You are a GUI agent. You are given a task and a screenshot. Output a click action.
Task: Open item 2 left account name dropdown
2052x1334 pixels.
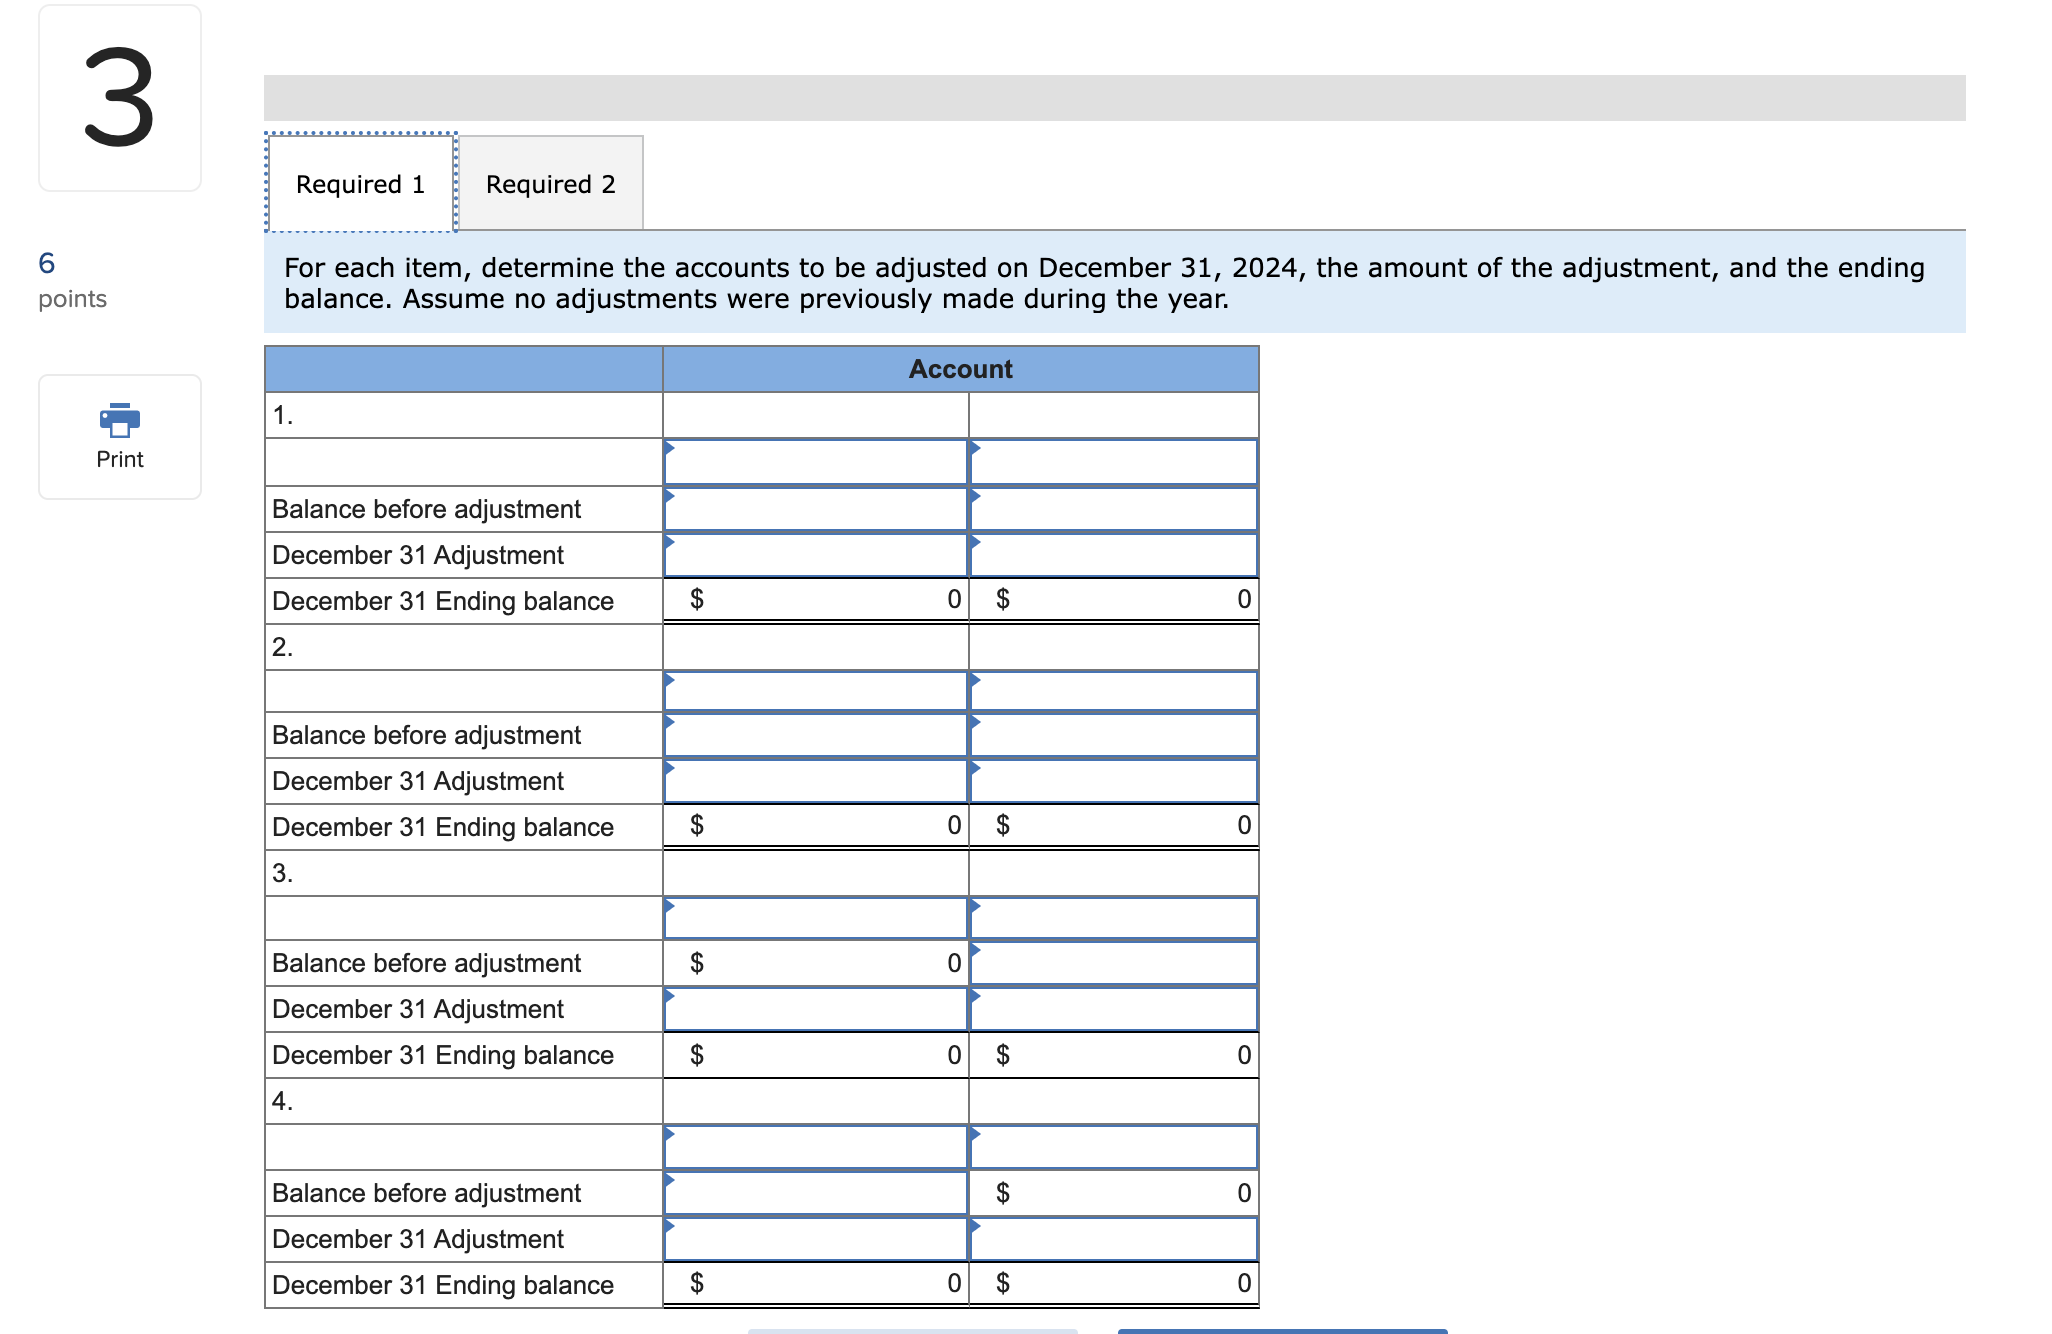(x=815, y=691)
